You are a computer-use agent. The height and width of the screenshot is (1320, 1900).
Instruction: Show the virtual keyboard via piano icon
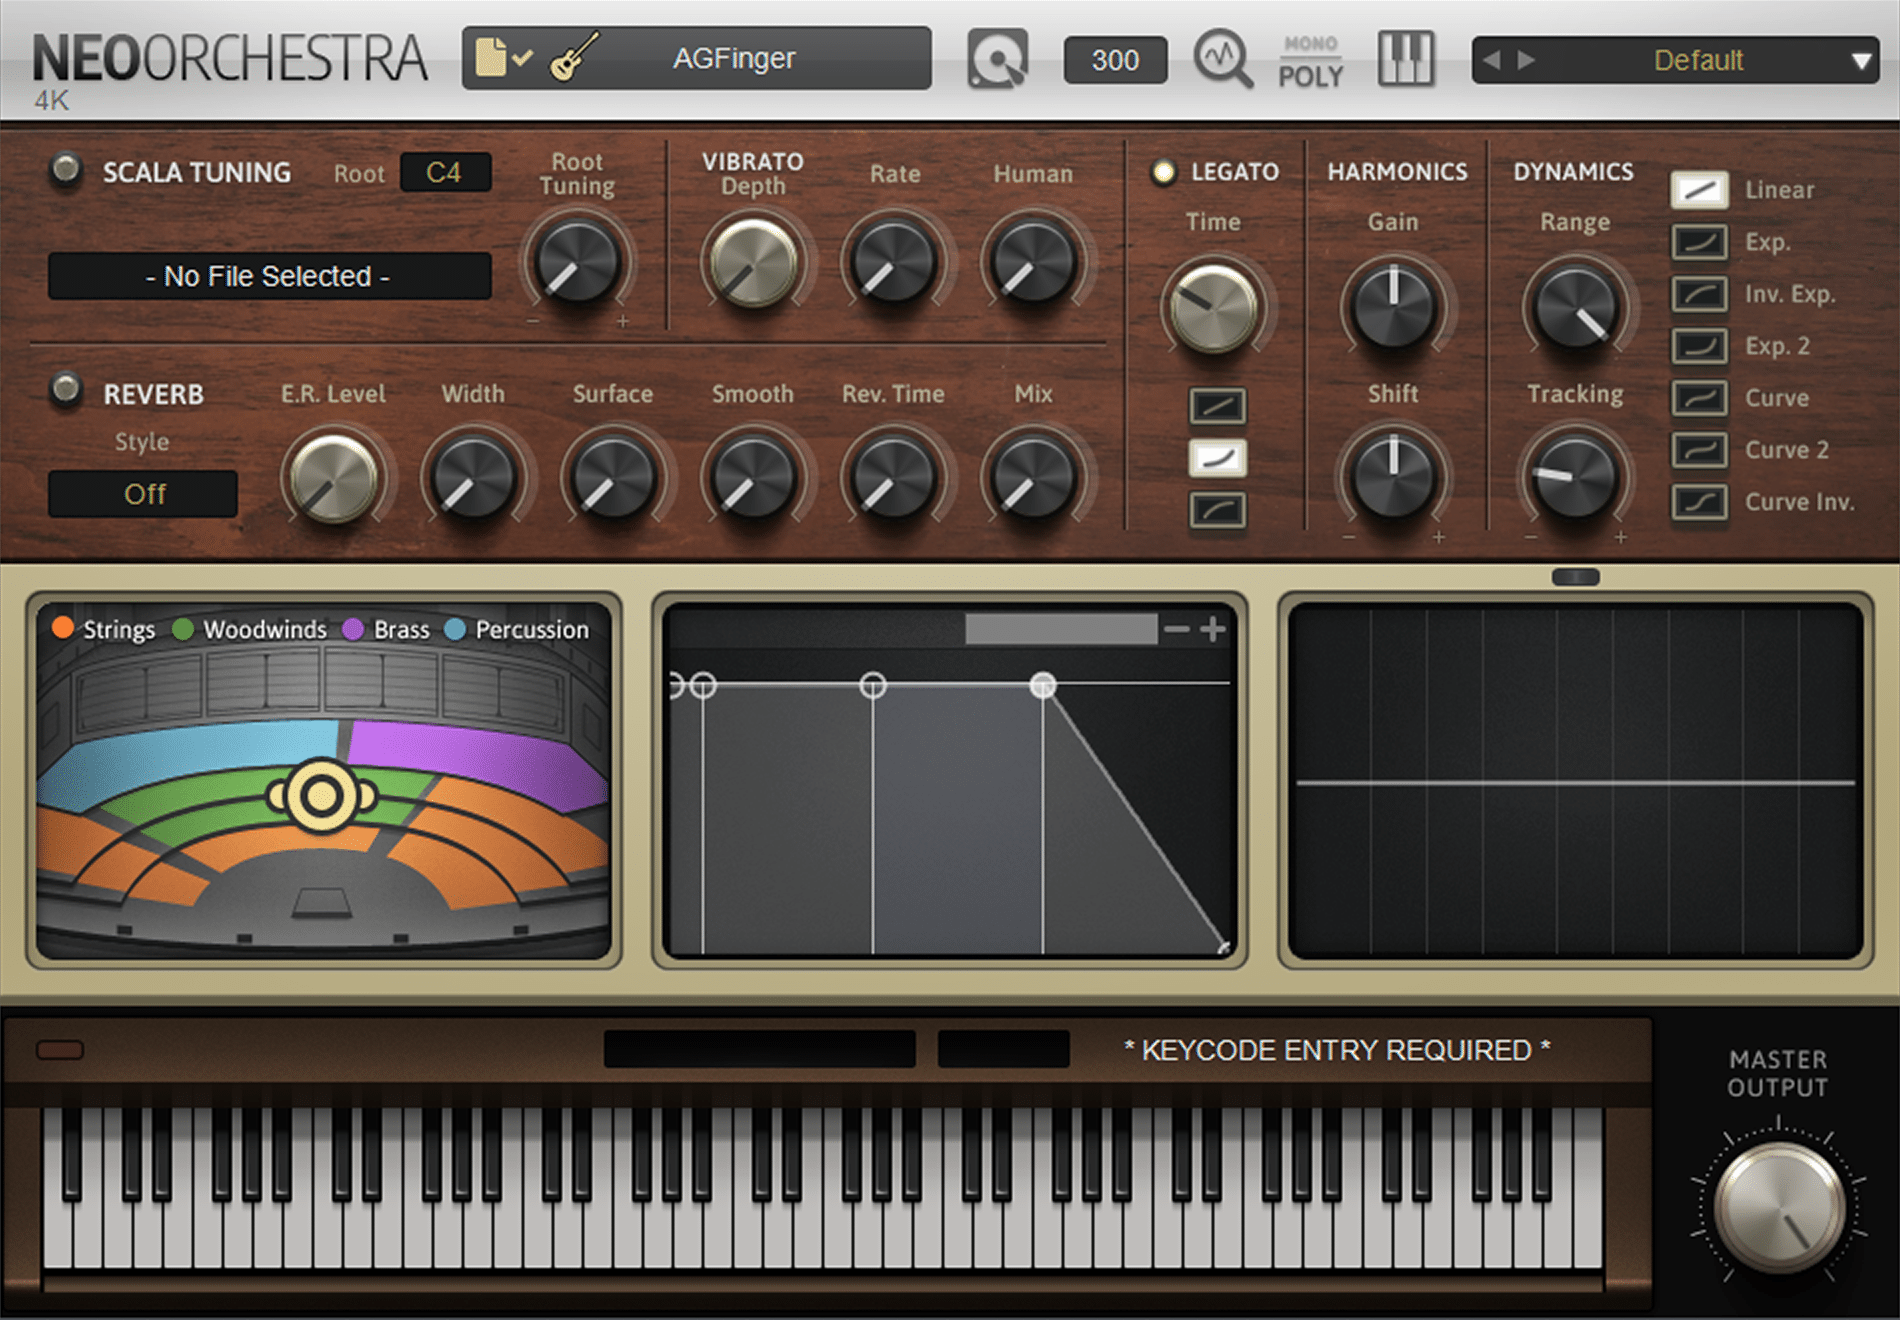[1405, 57]
